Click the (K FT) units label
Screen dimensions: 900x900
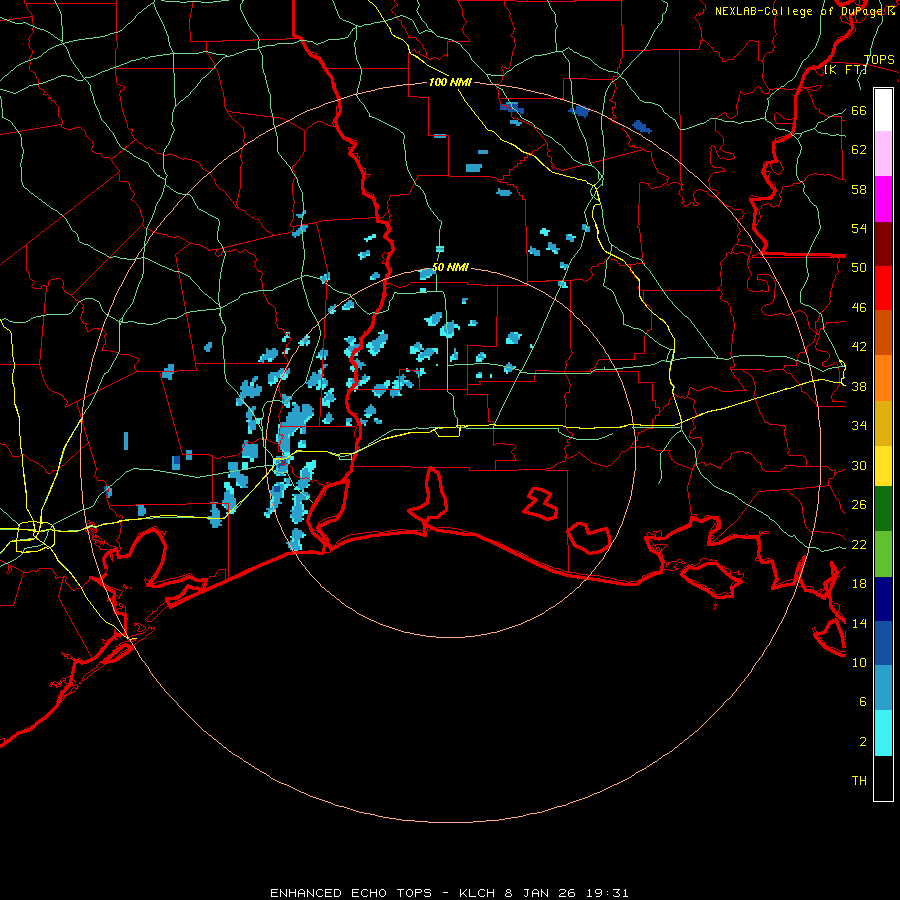coord(845,70)
